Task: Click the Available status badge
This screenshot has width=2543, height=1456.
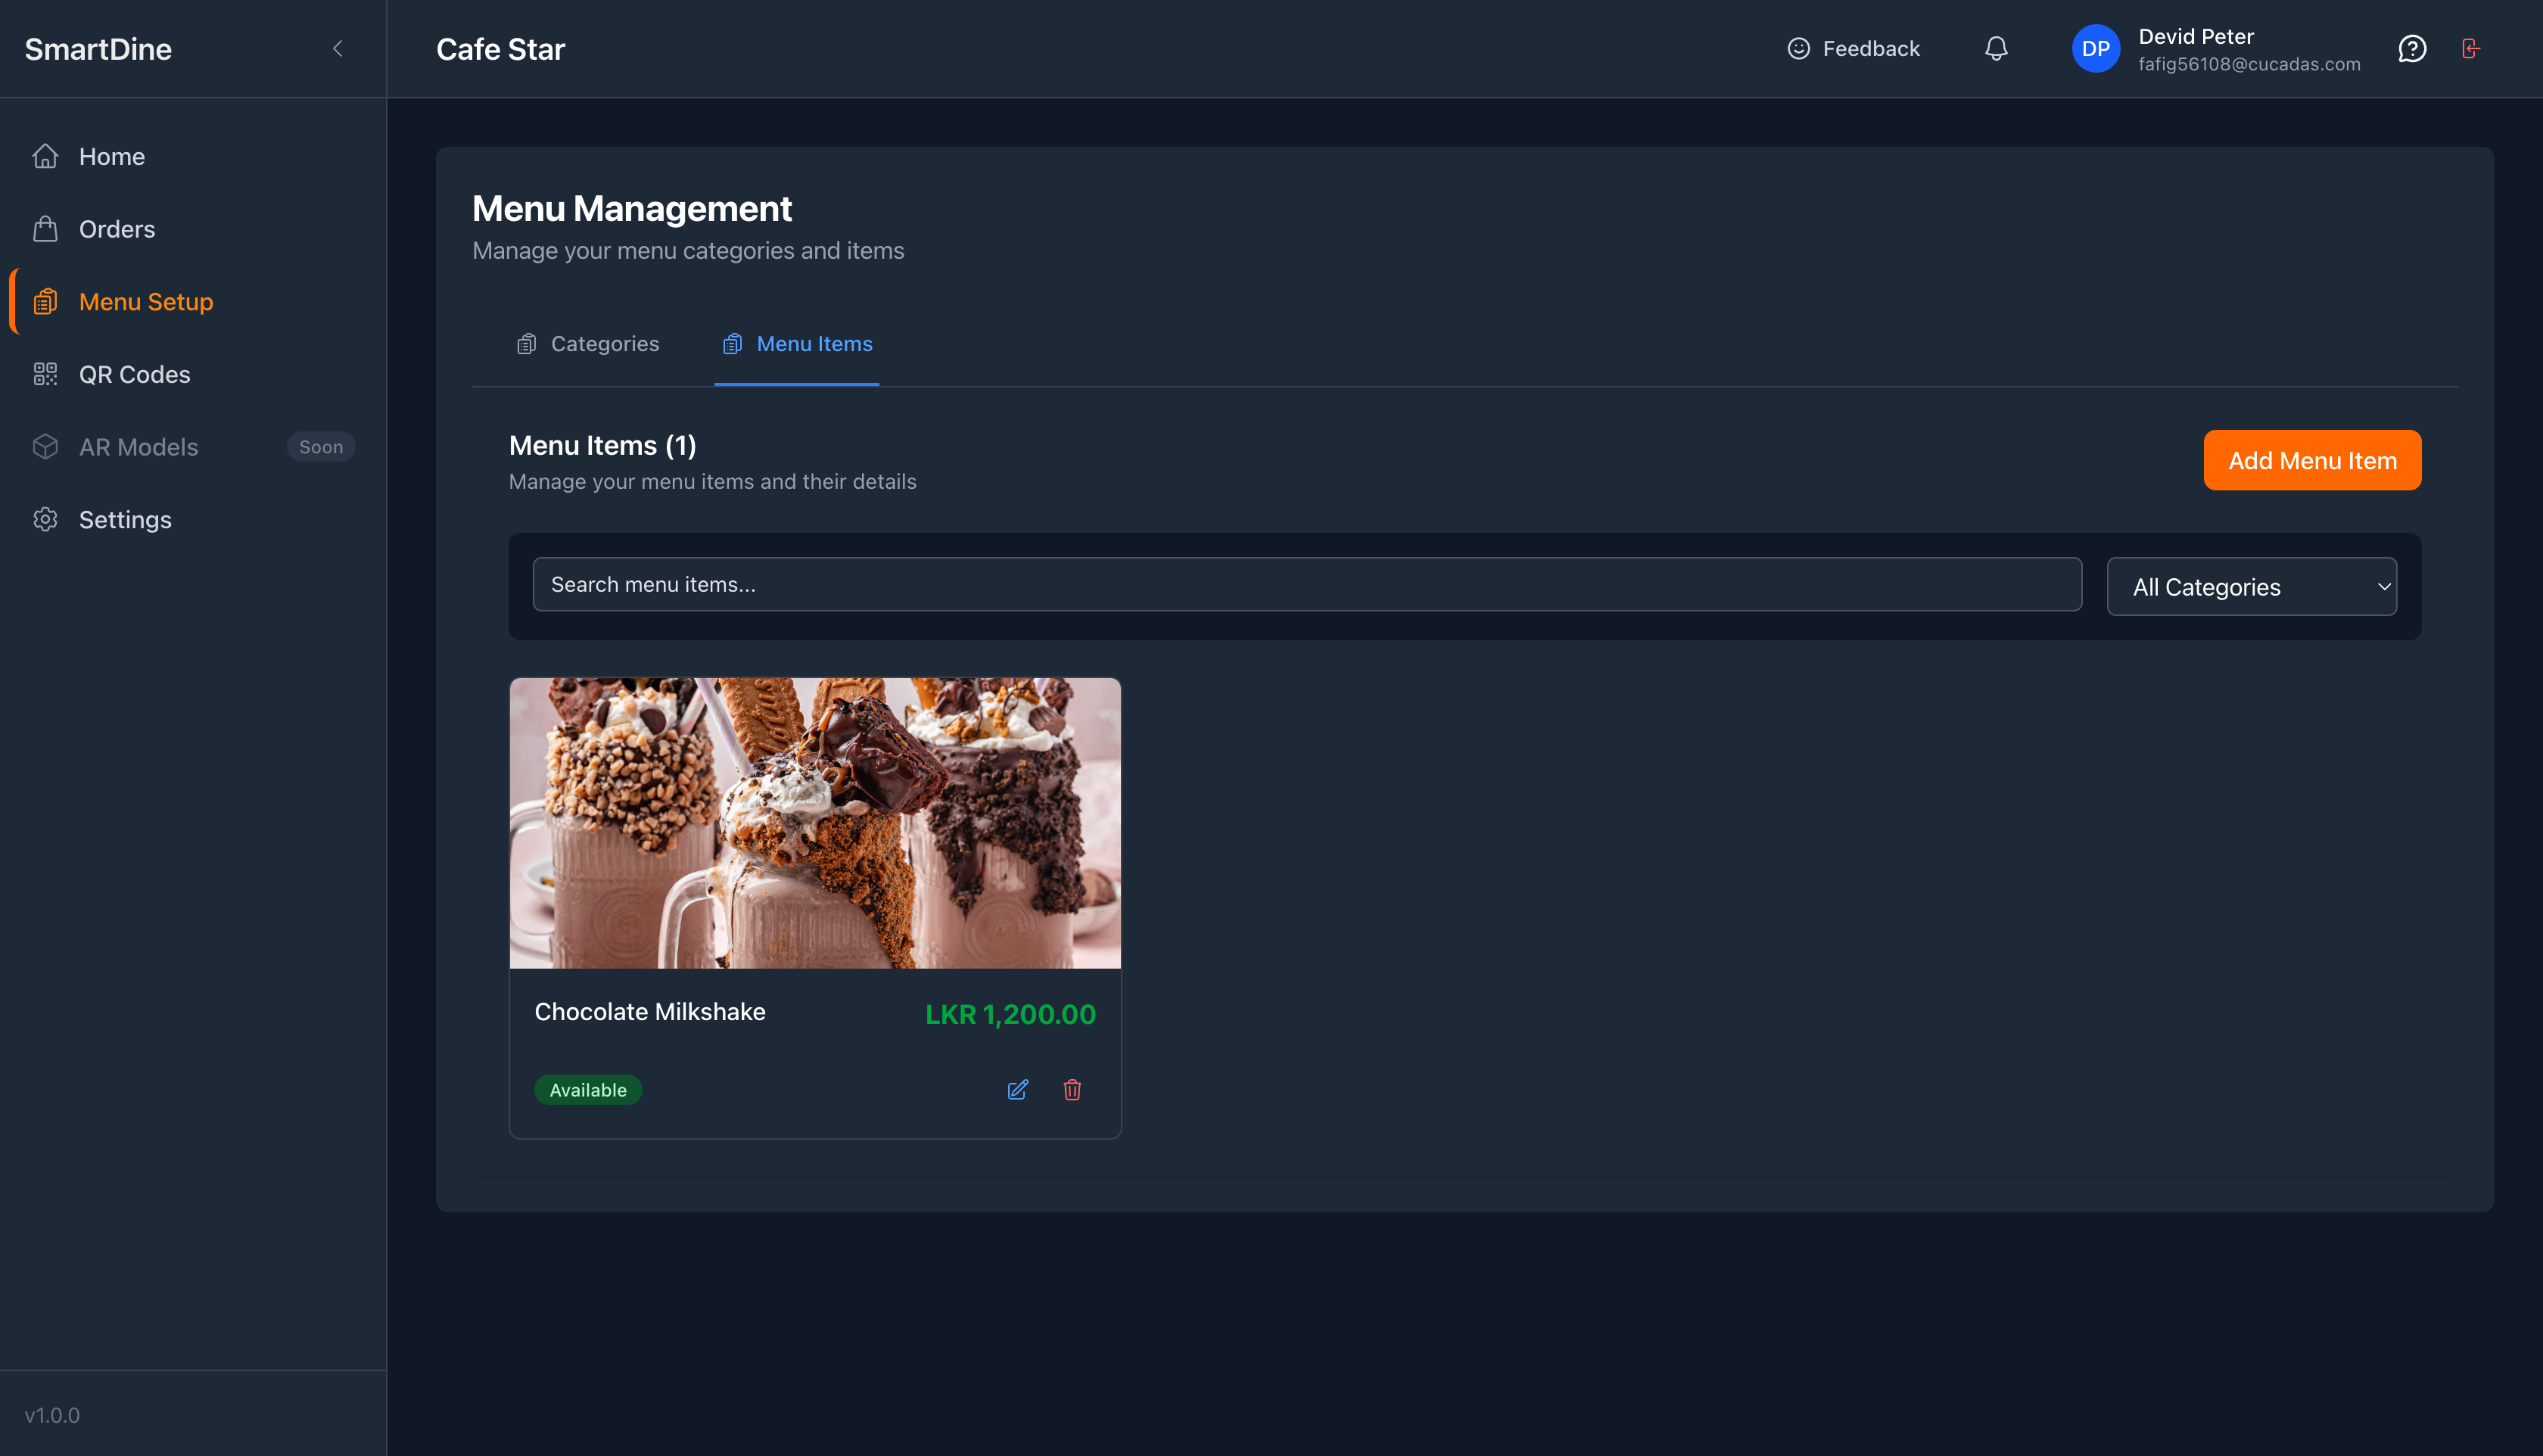Action: coord(588,1090)
